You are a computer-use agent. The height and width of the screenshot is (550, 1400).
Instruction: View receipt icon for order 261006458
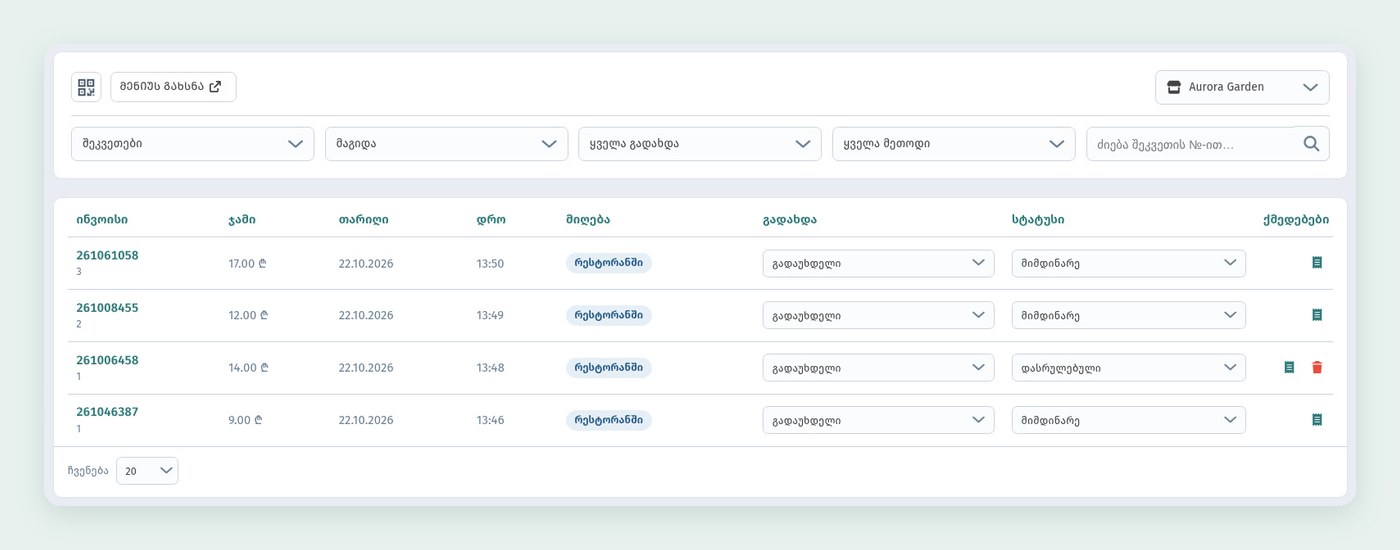(1289, 367)
